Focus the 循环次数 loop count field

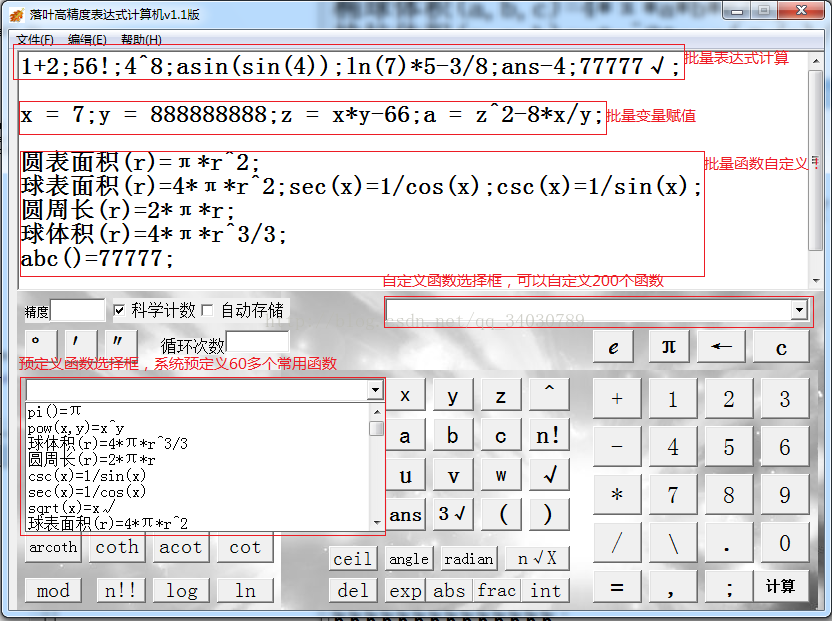pos(257,341)
